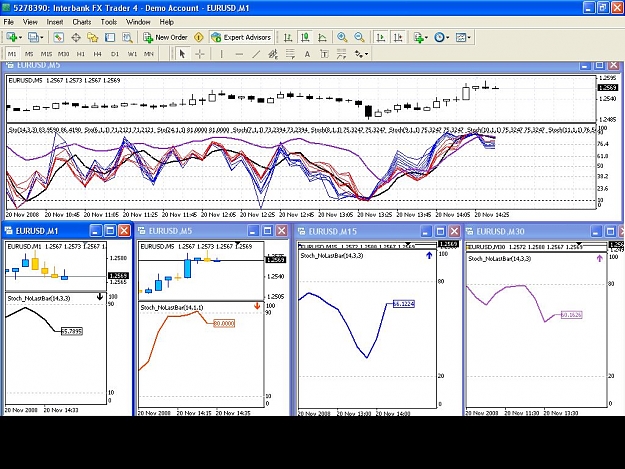
Task: Toggle chart Auto Scroll
Action: click(381, 37)
